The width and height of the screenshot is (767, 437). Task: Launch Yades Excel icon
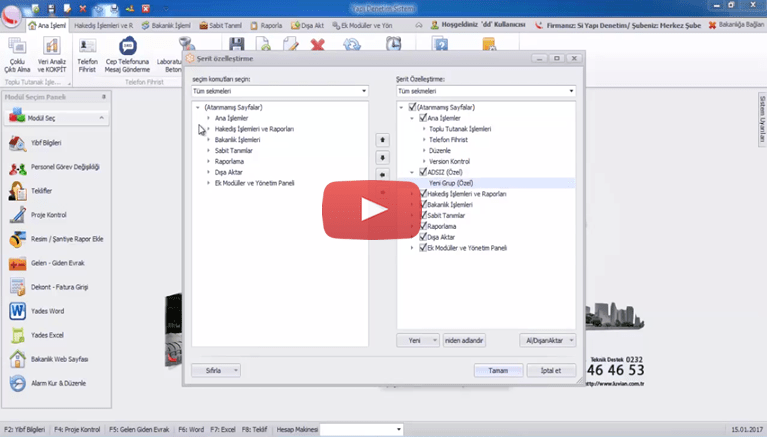(x=17, y=335)
